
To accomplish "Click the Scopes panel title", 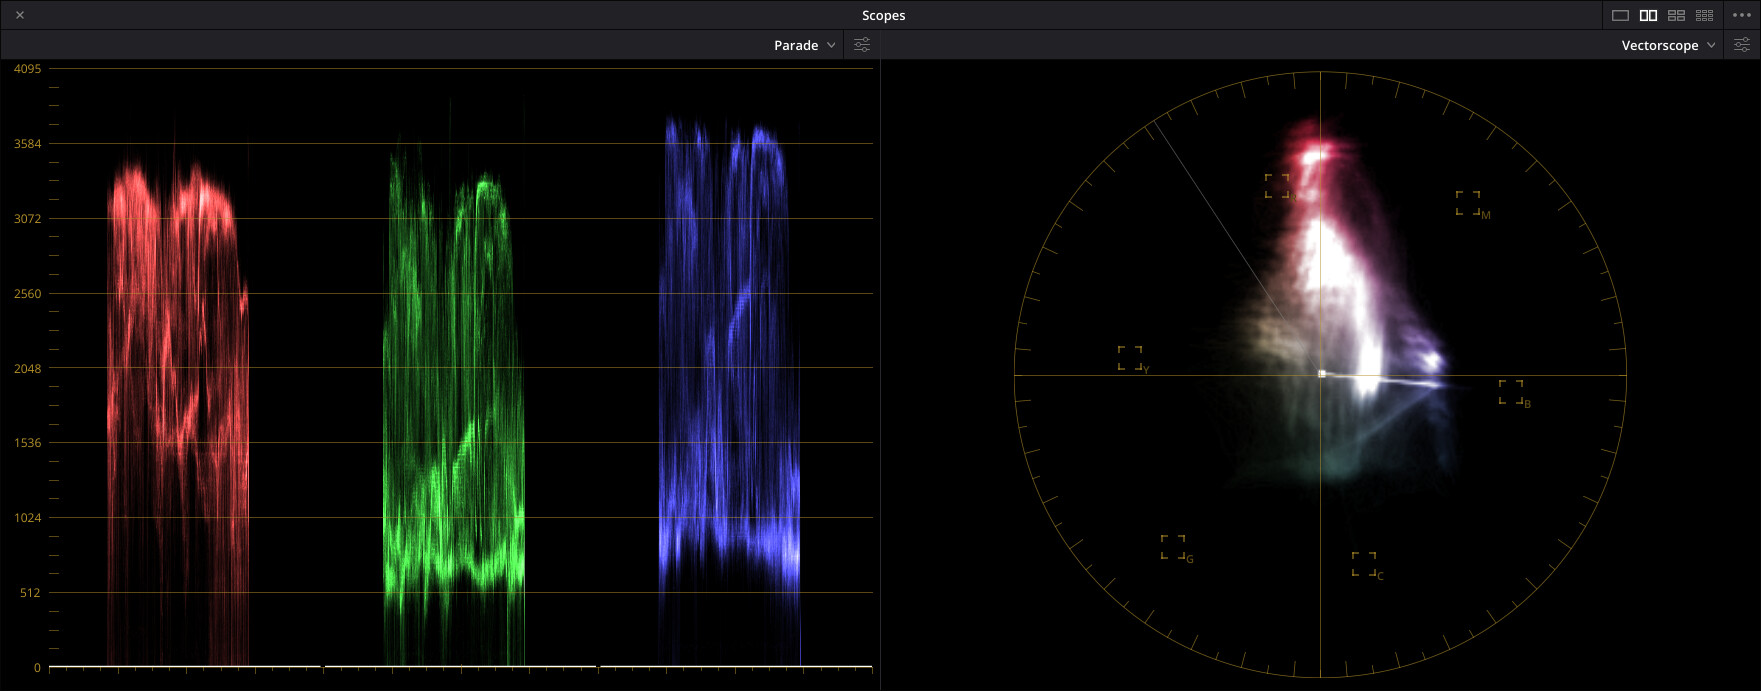I will [883, 15].
